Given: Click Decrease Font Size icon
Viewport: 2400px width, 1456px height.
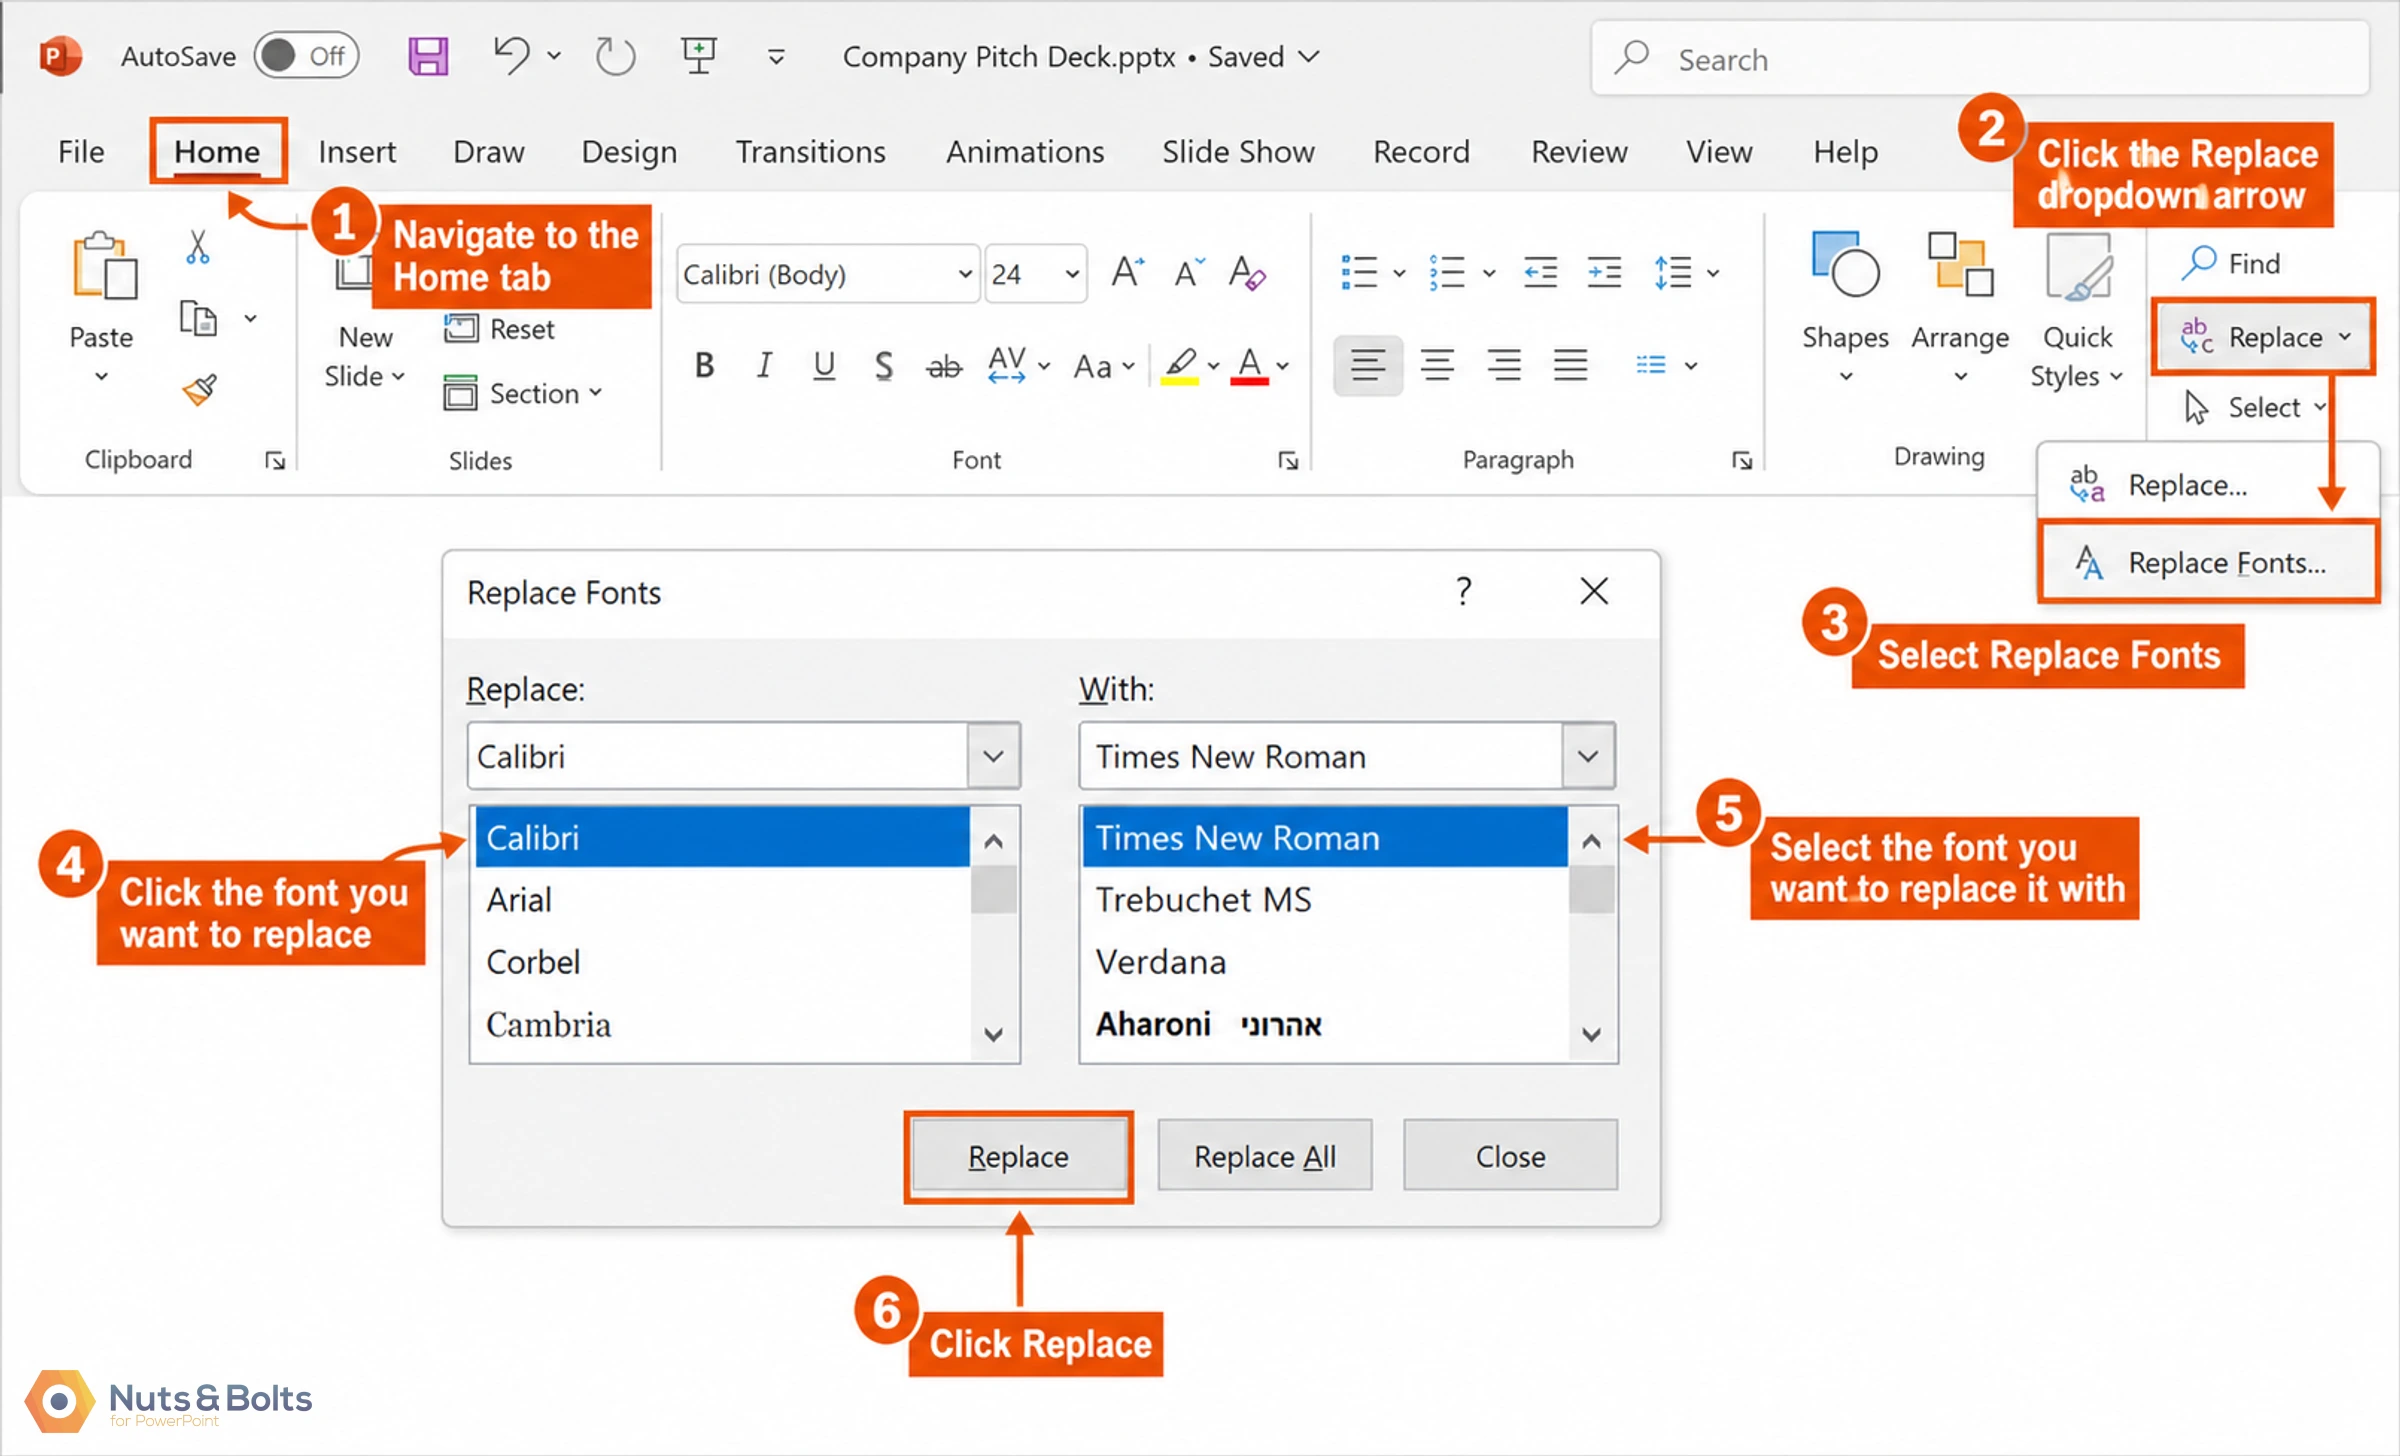Looking at the screenshot, I should point(1188,271).
